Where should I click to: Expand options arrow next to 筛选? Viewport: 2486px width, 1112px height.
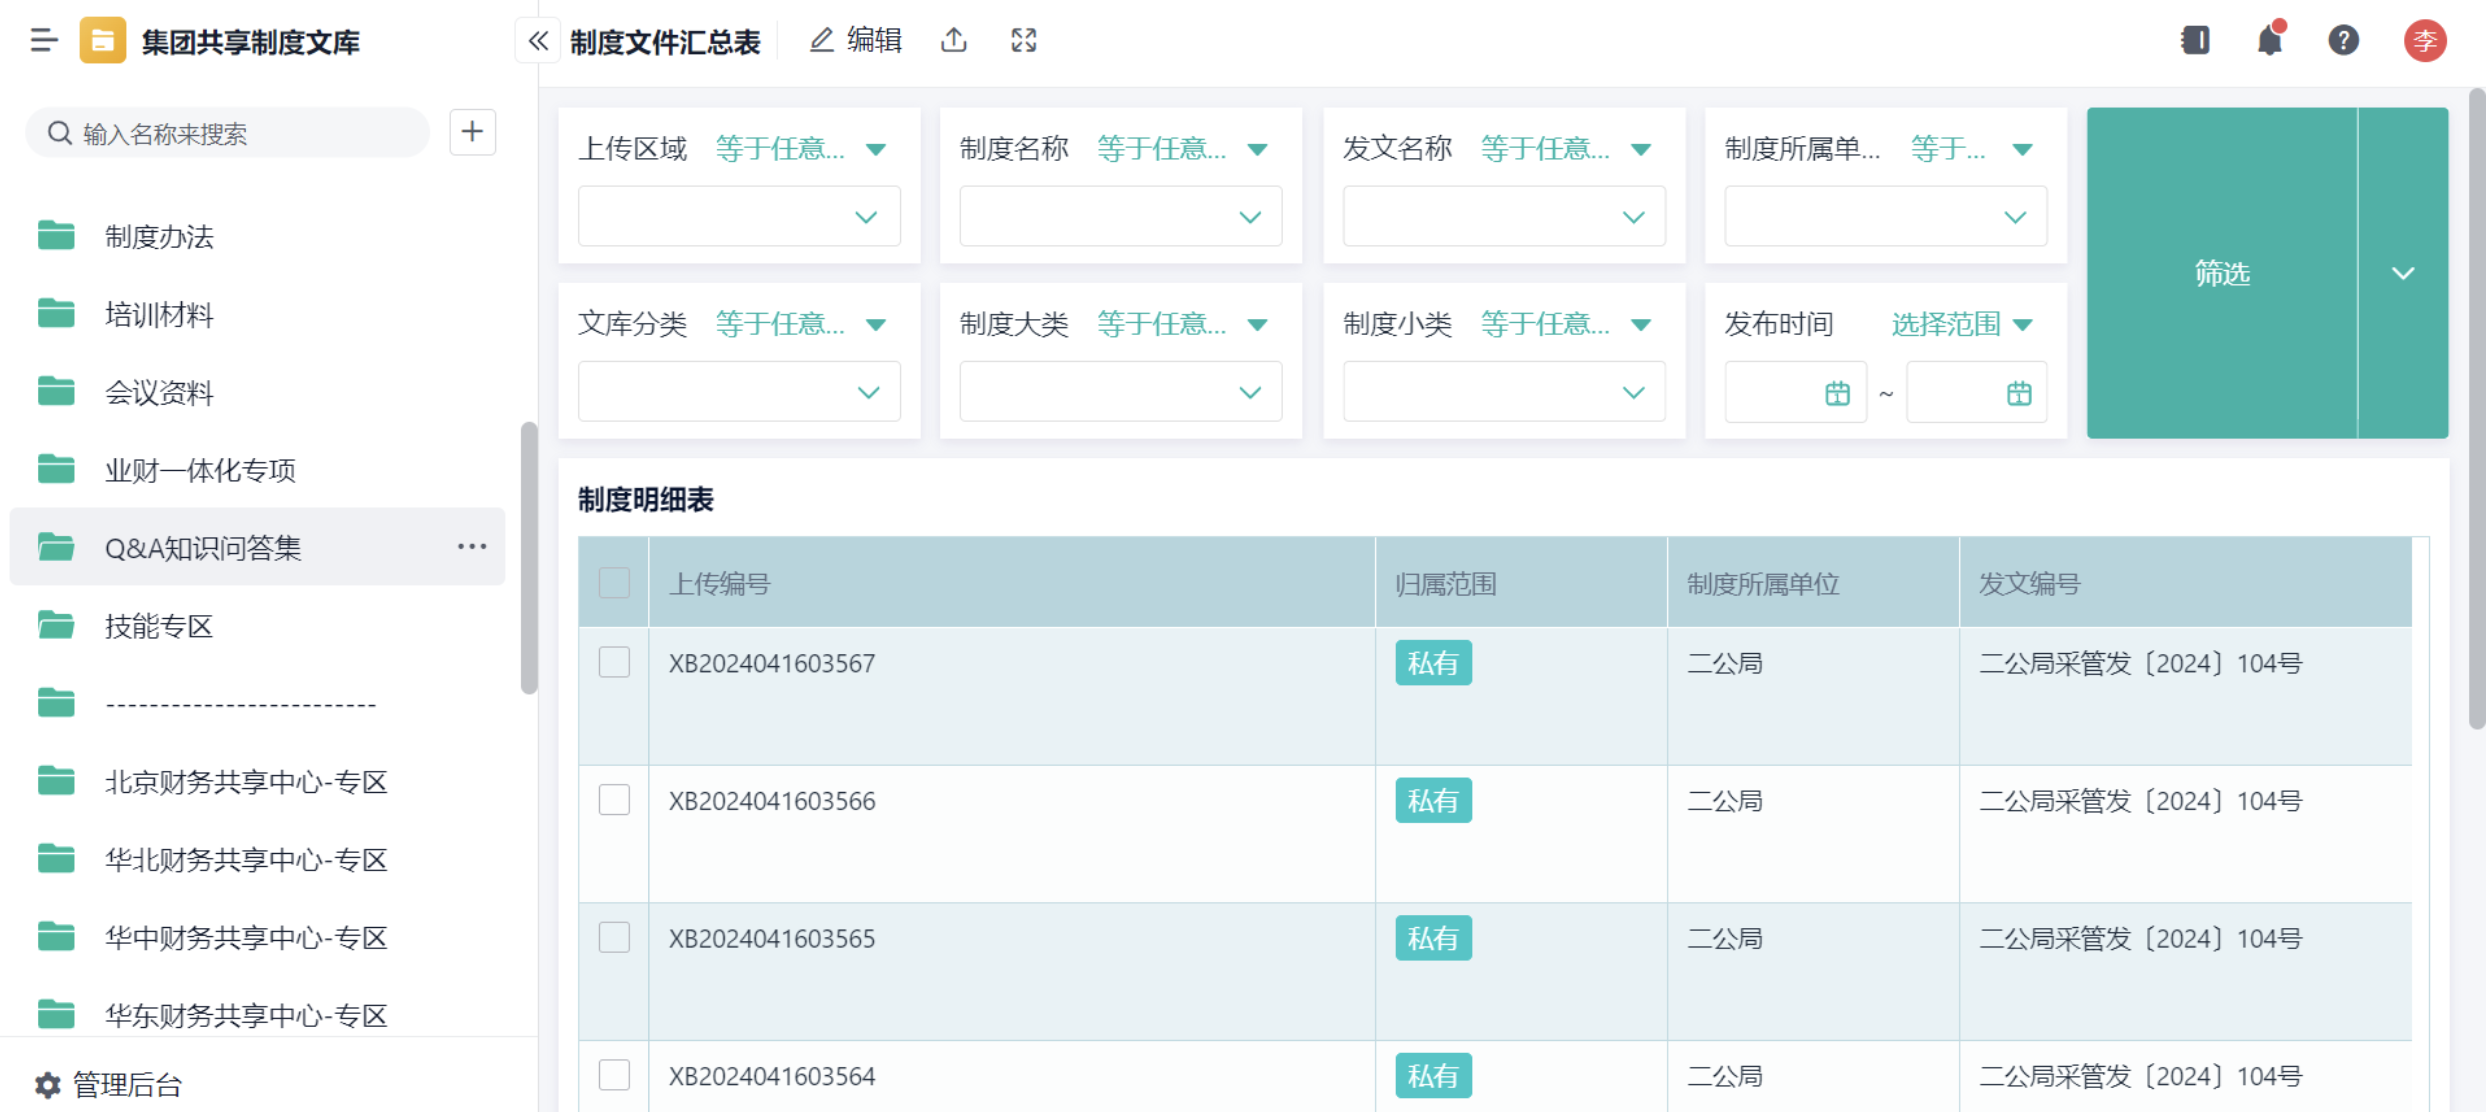point(2403,273)
